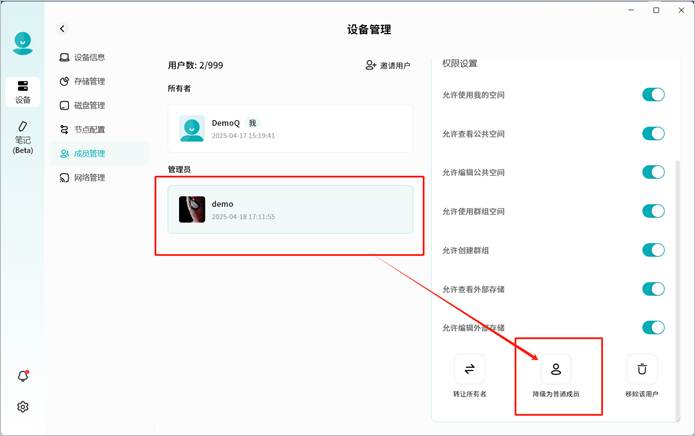Image resolution: width=695 pixels, height=436 pixels.
Task: Open the settings gear icon
Action: [23, 407]
